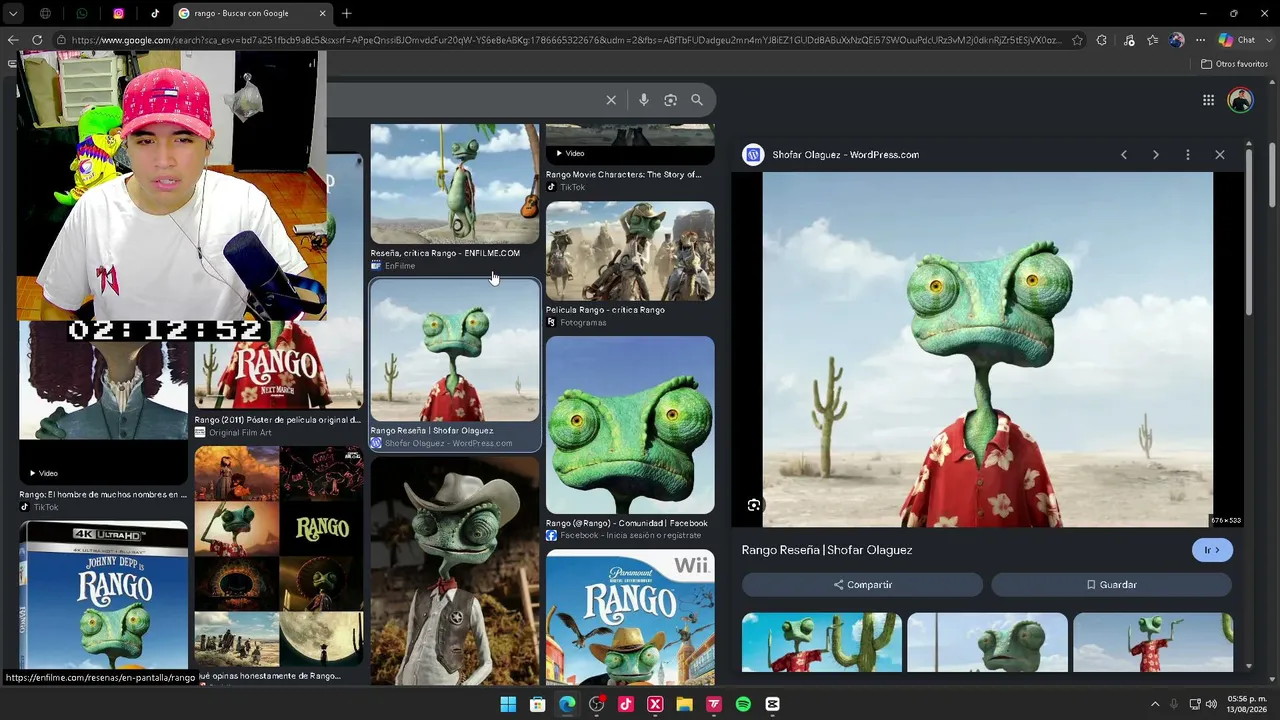The image size is (1280, 720).
Task: Open a new browser tab
Action: pyautogui.click(x=346, y=13)
